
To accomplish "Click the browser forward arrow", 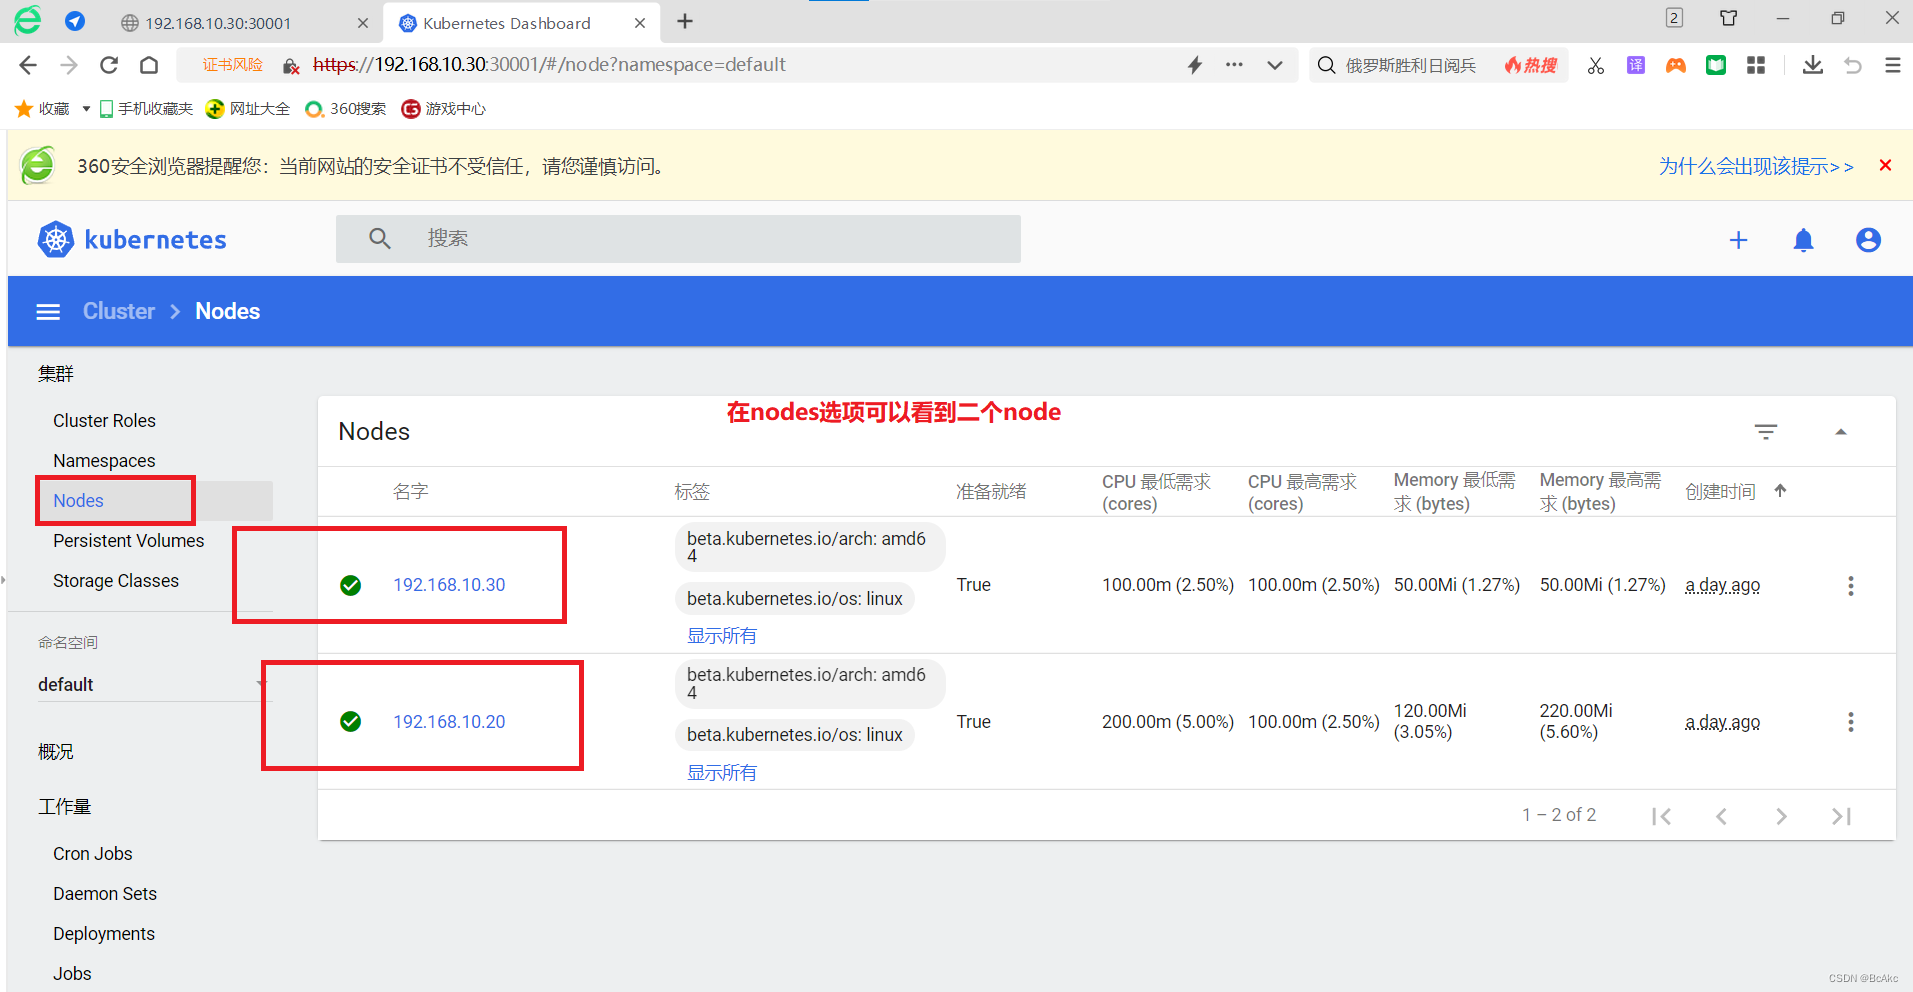I will [x=69, y=65].
